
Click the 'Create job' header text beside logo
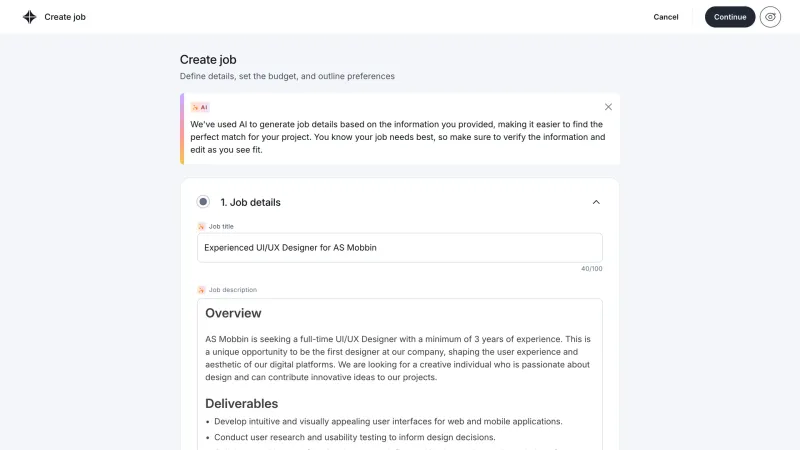pos(65,17)
